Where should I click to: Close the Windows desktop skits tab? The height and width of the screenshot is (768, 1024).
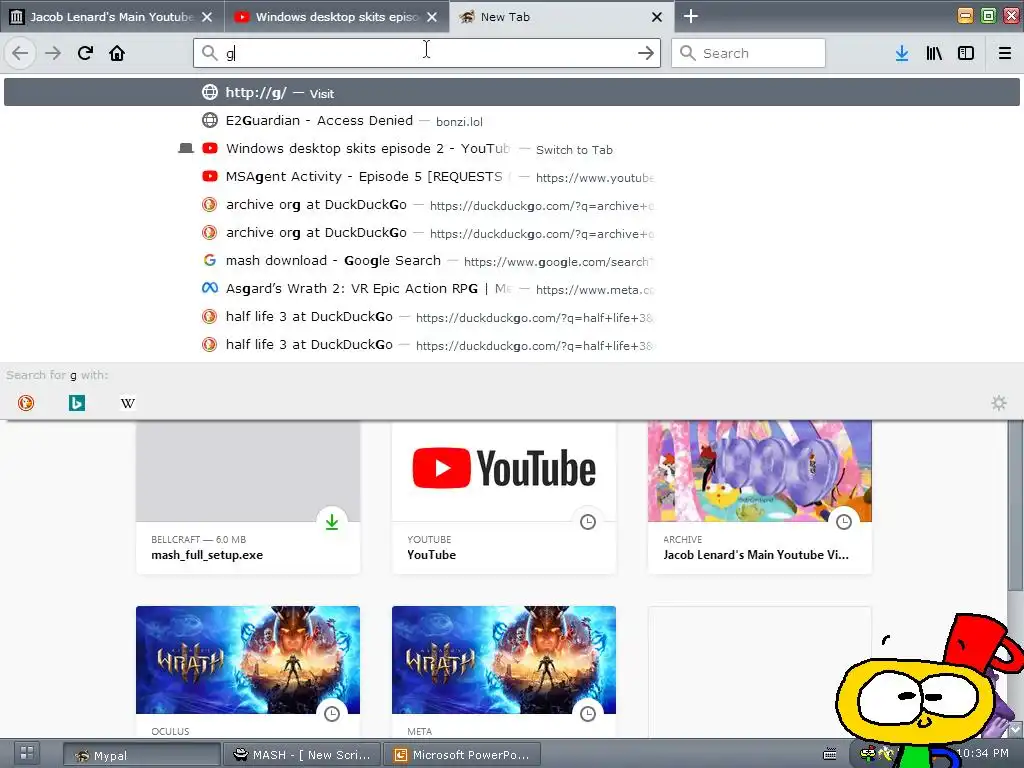[x=432, y=17]
